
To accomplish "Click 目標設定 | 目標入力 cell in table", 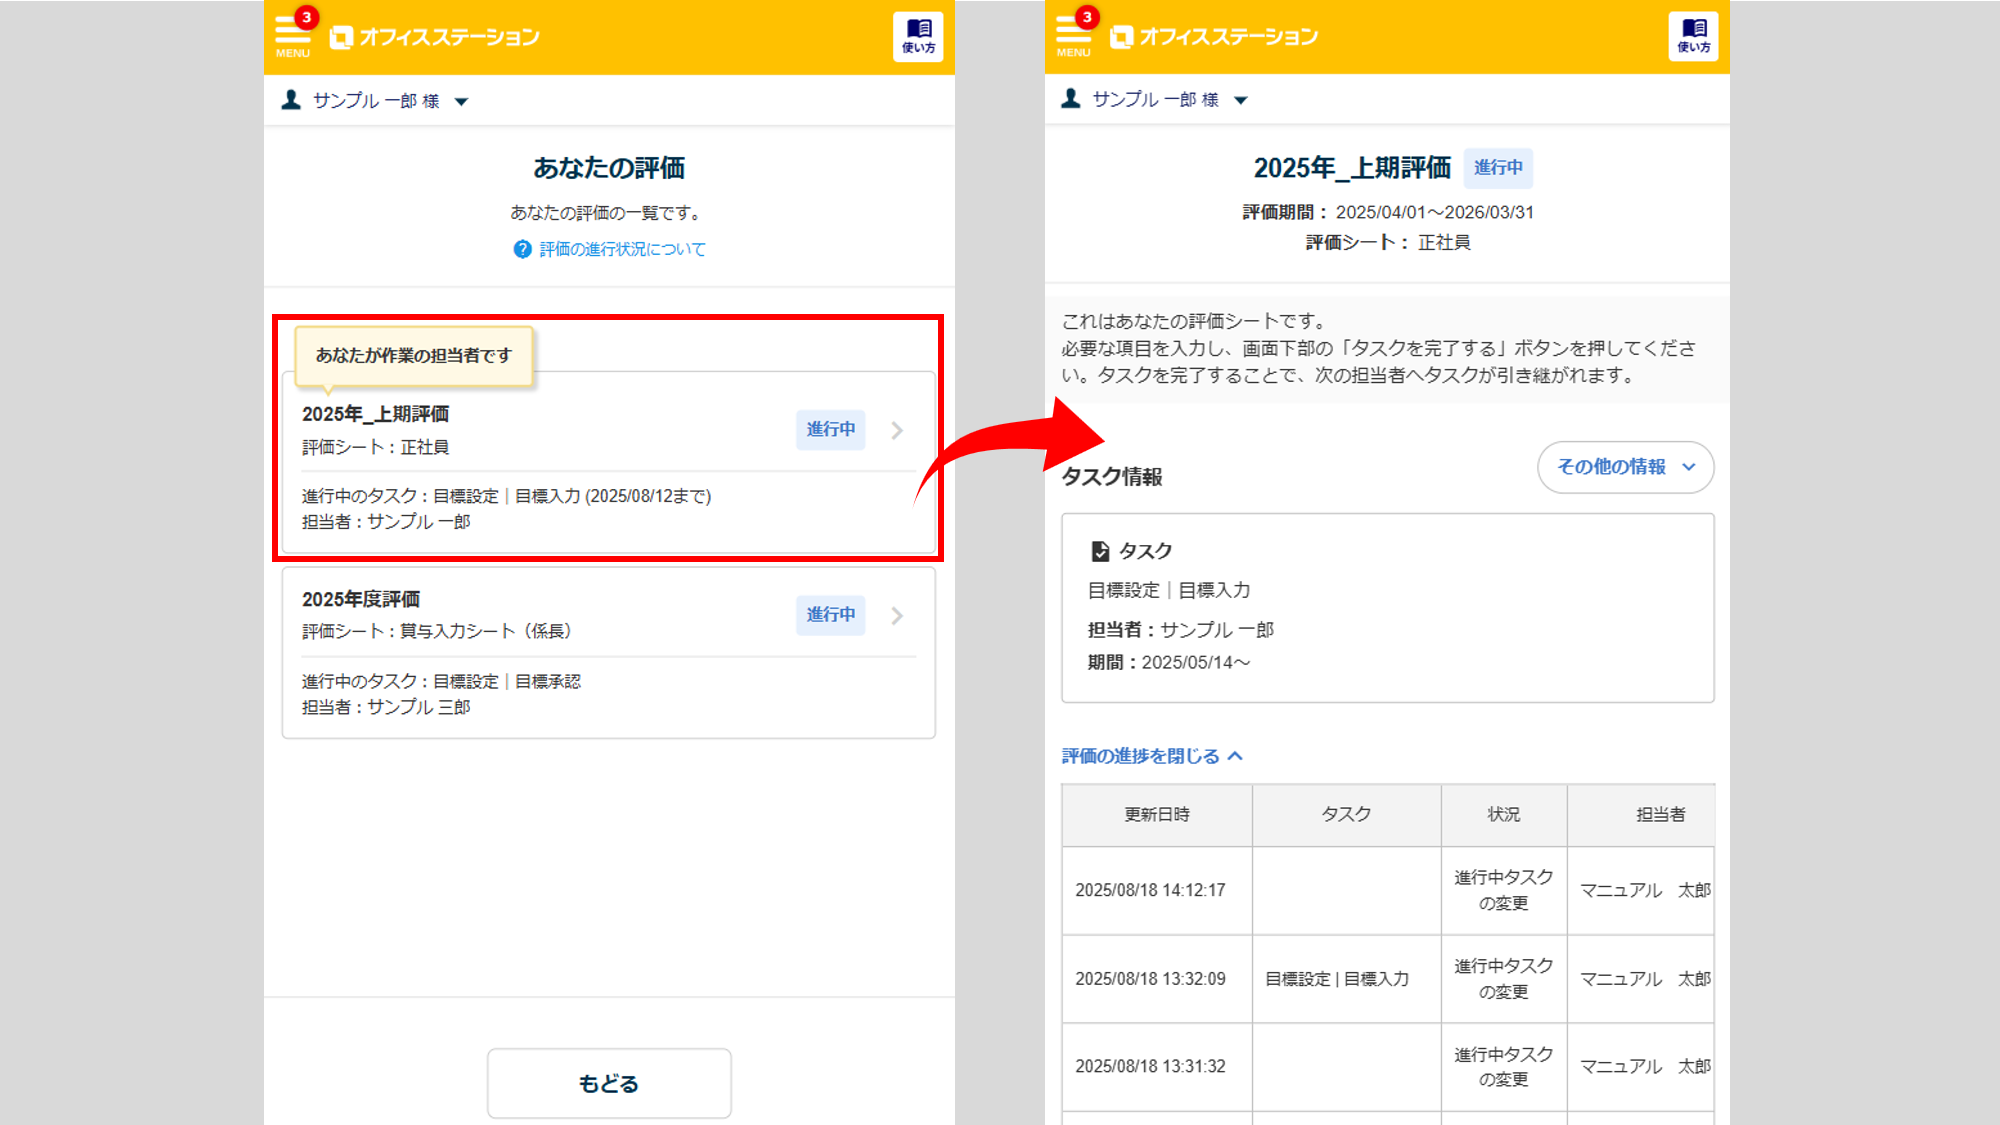I will click(x=1346, y=979).
